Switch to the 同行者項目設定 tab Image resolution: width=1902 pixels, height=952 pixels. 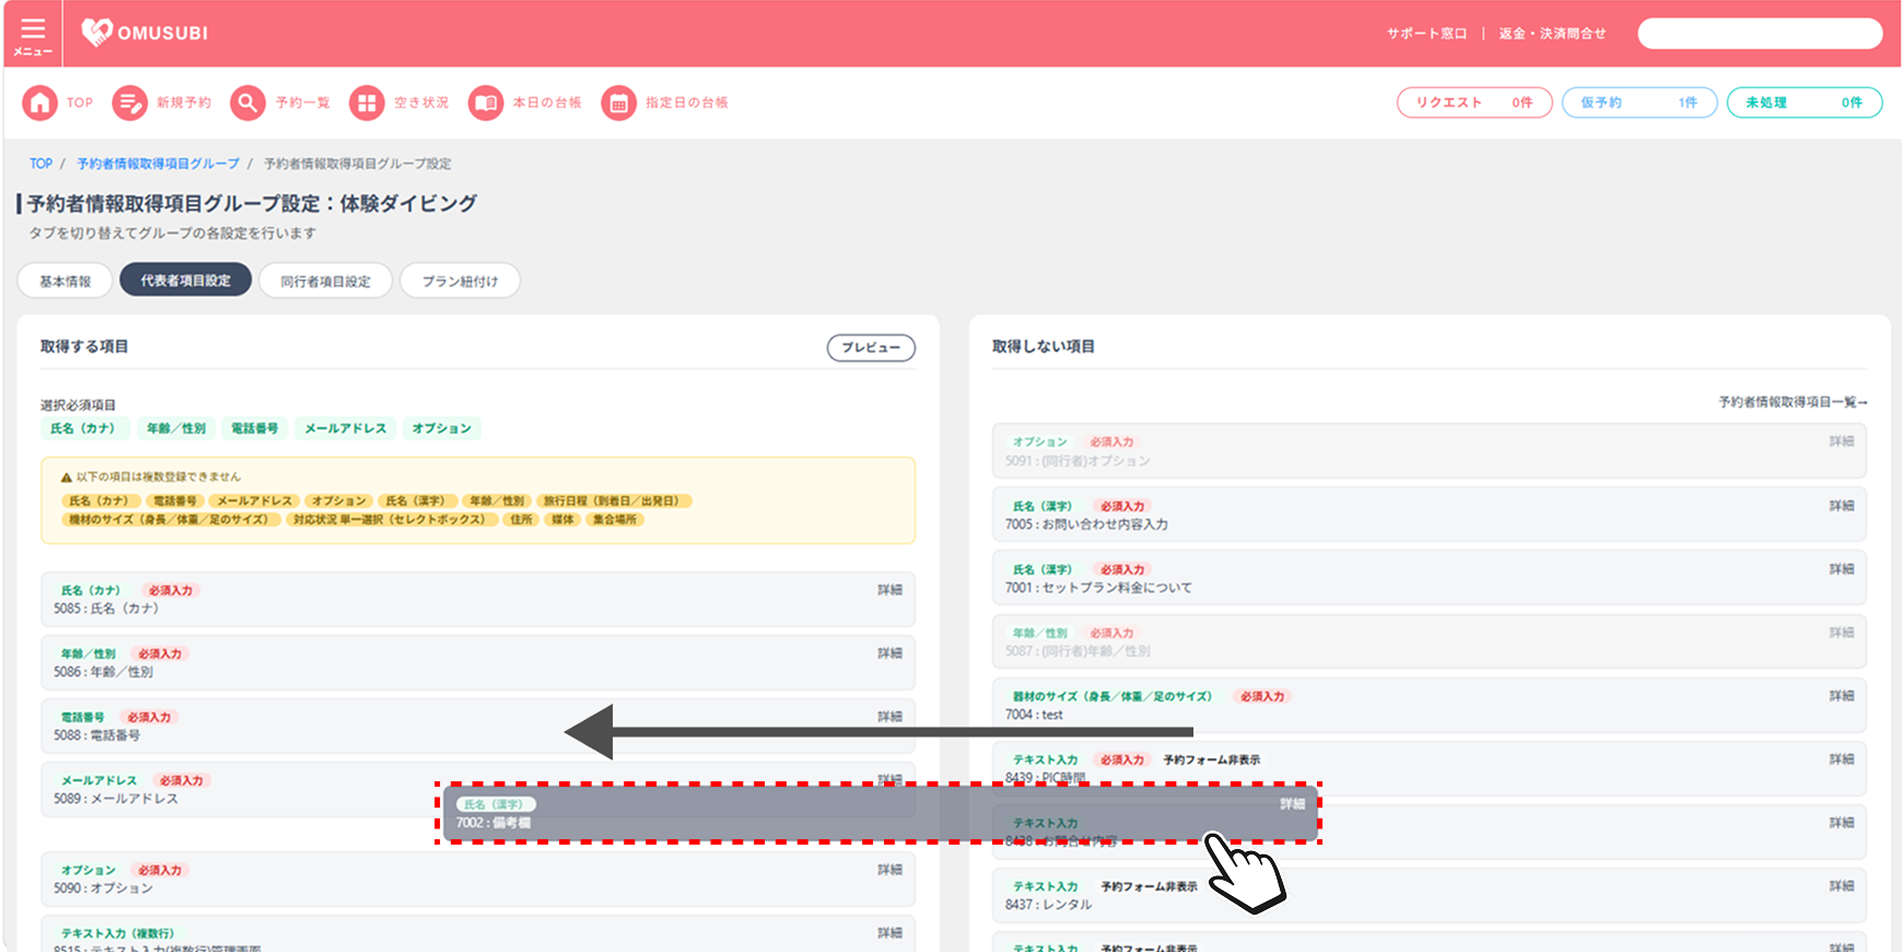pos(326,281)
